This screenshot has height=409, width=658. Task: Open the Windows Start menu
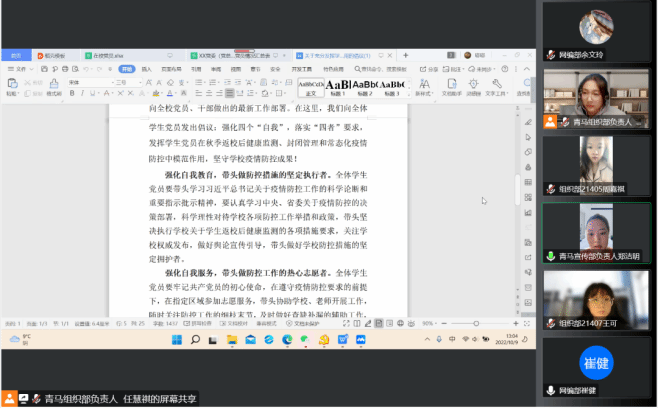[x=177, y=340]
